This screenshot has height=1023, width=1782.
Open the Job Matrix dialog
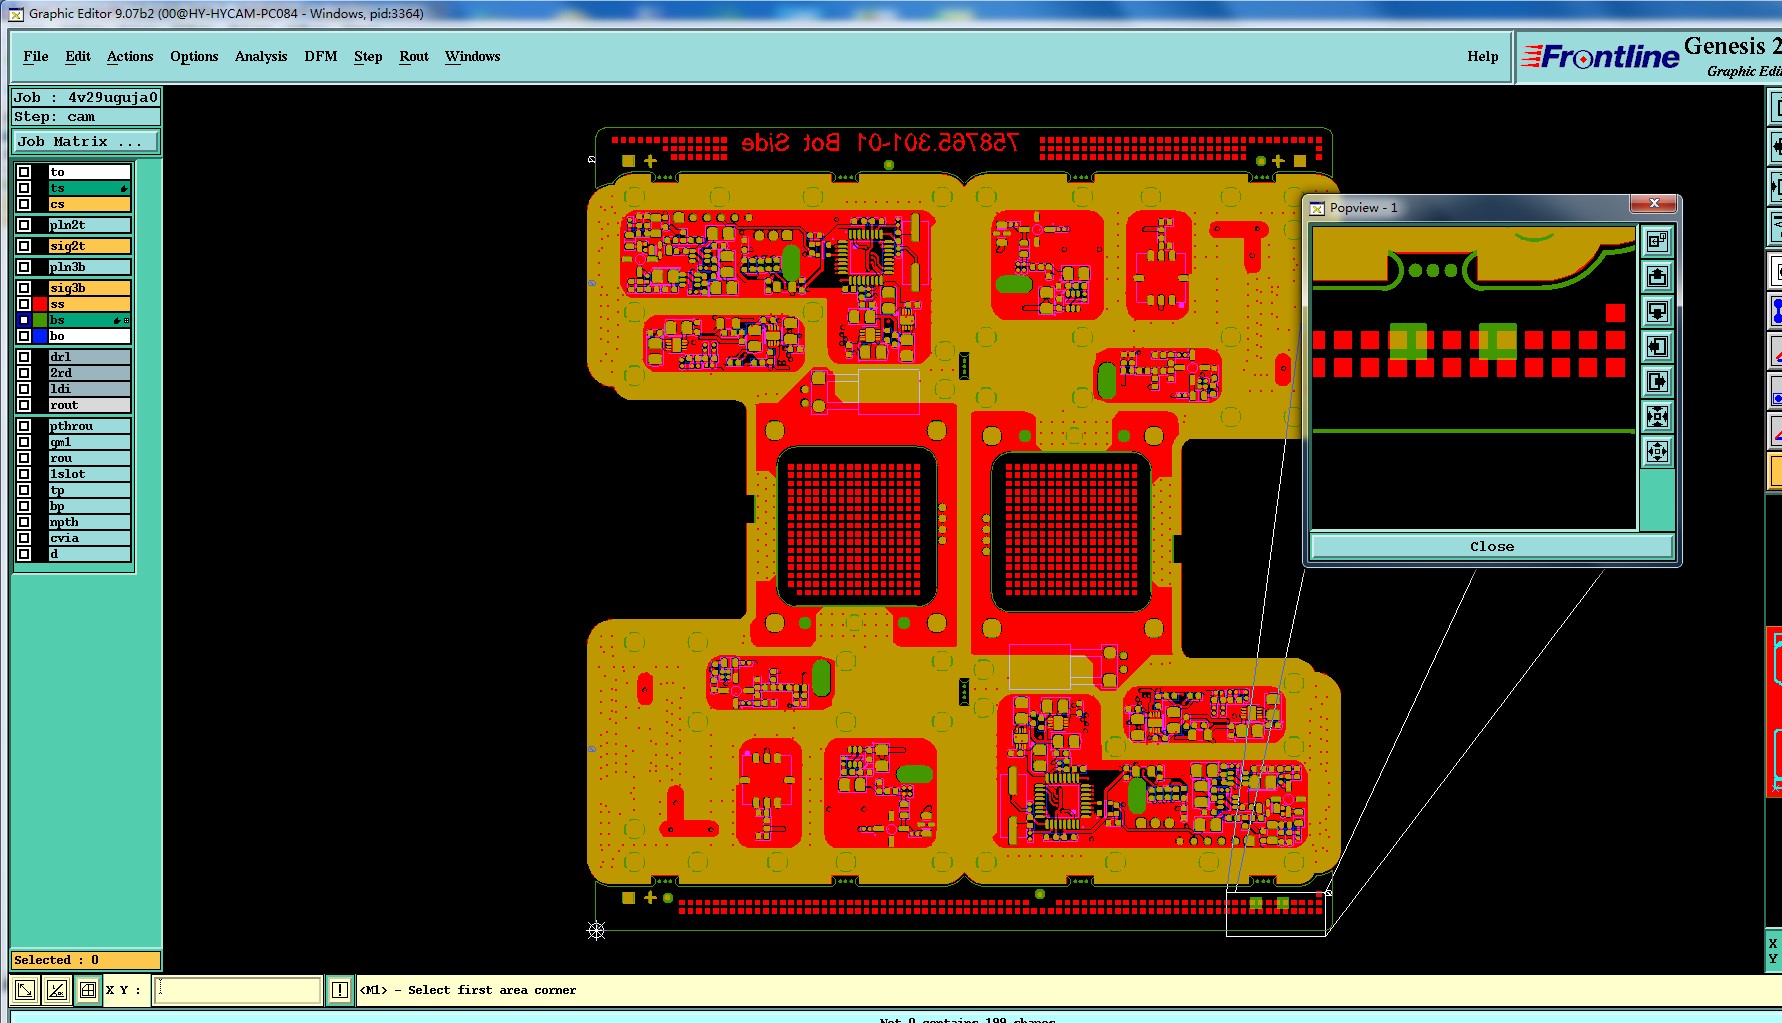point(86,142)
